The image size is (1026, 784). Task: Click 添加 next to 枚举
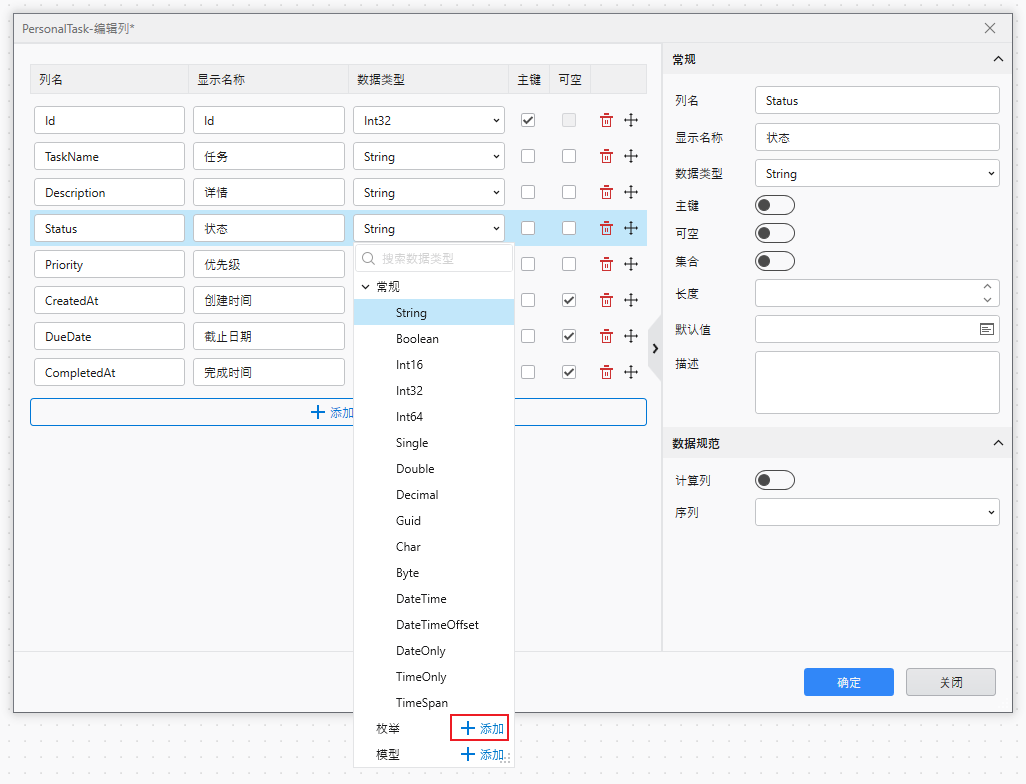coord(479,727)
